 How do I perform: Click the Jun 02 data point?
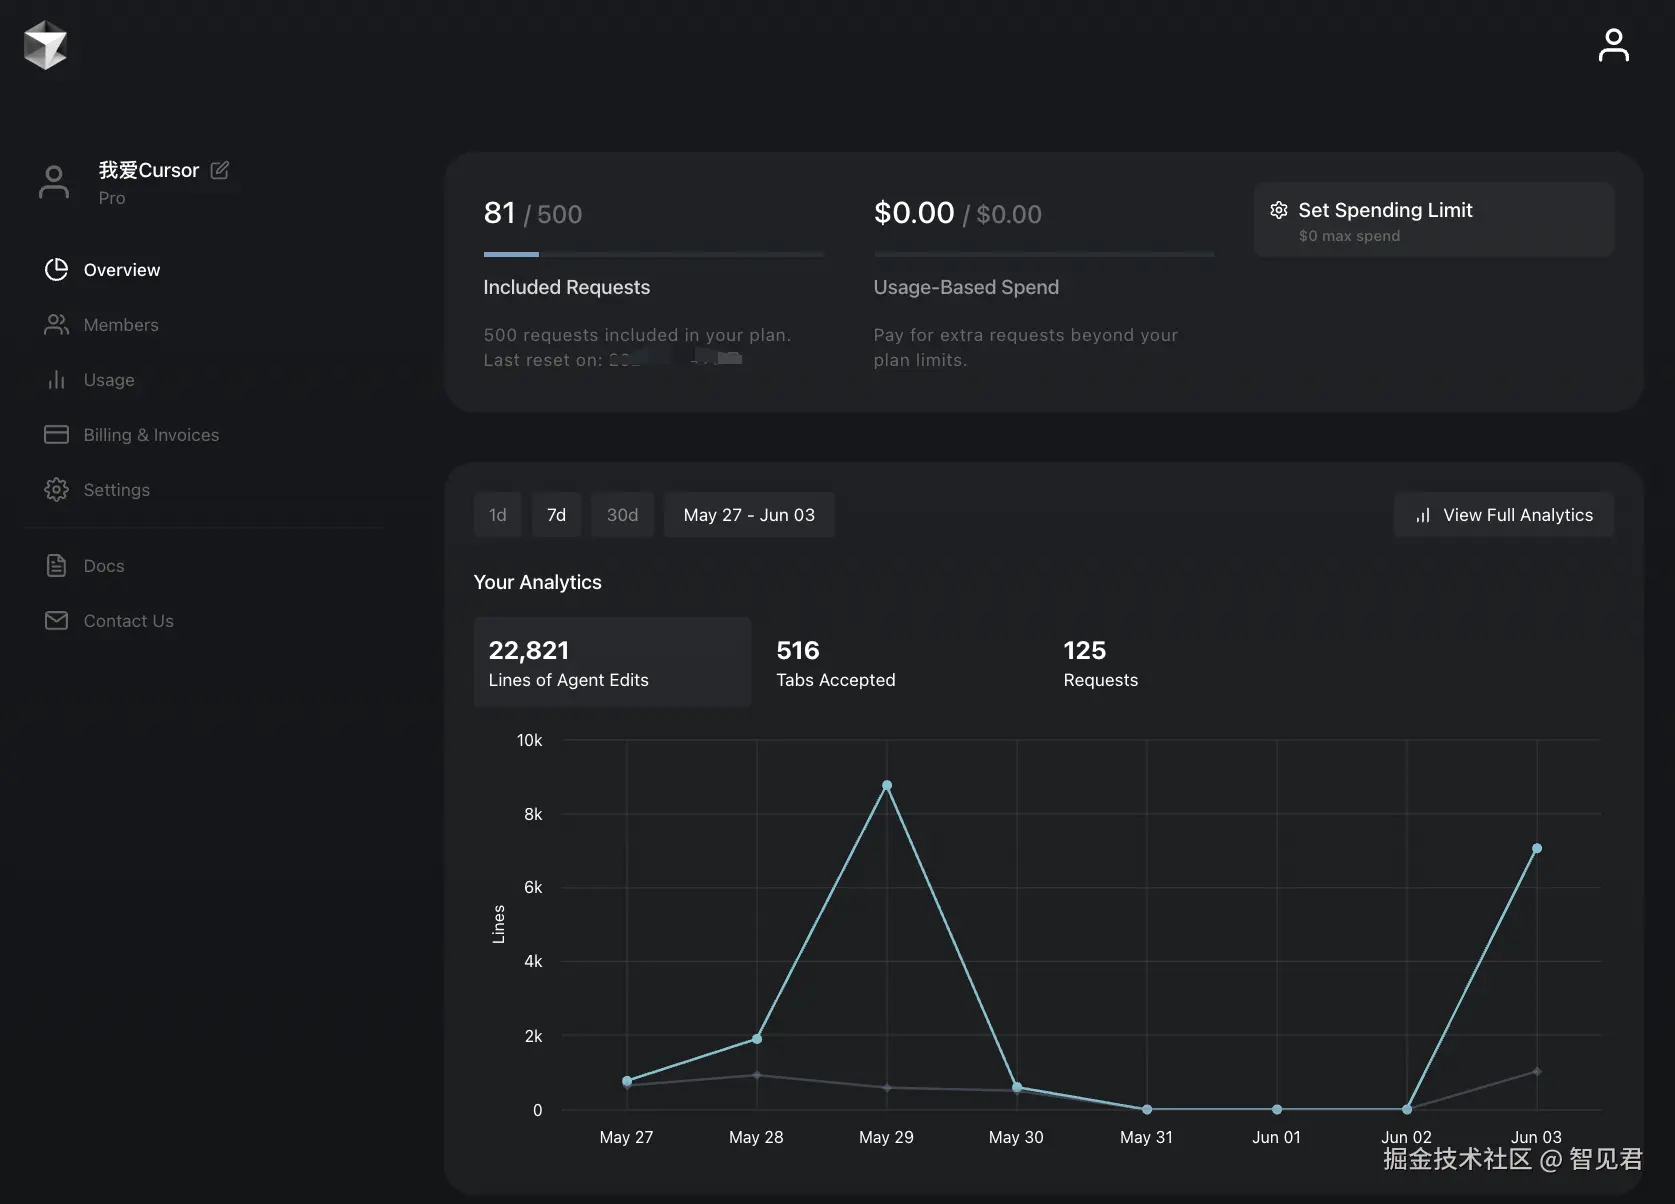pyautogui.click(x=1407, y=1109)
